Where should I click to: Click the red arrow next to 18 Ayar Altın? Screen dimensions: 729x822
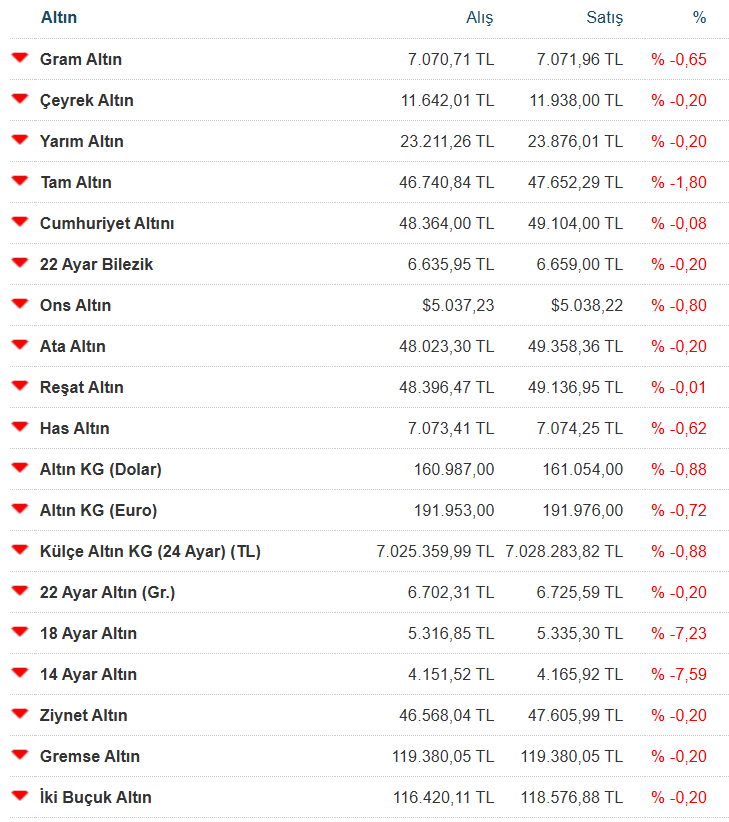click(19, 632)
